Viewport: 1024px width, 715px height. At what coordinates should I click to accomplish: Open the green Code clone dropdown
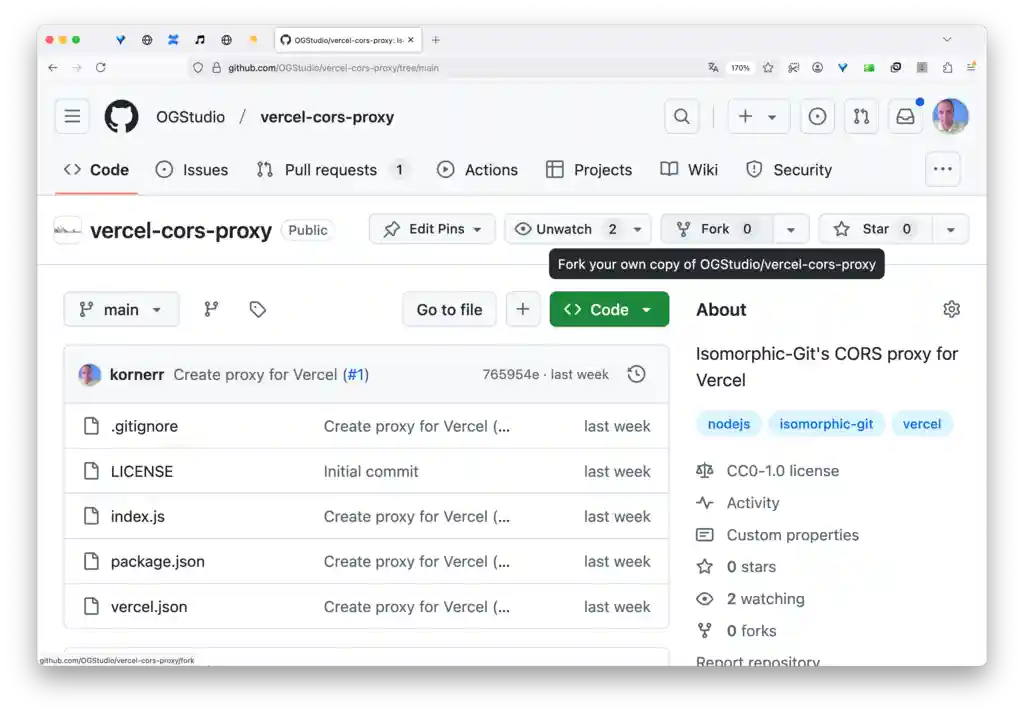609,310
